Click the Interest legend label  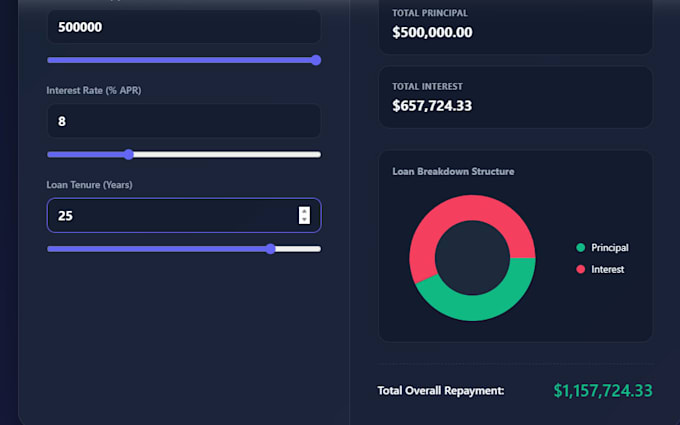(608, 269)
